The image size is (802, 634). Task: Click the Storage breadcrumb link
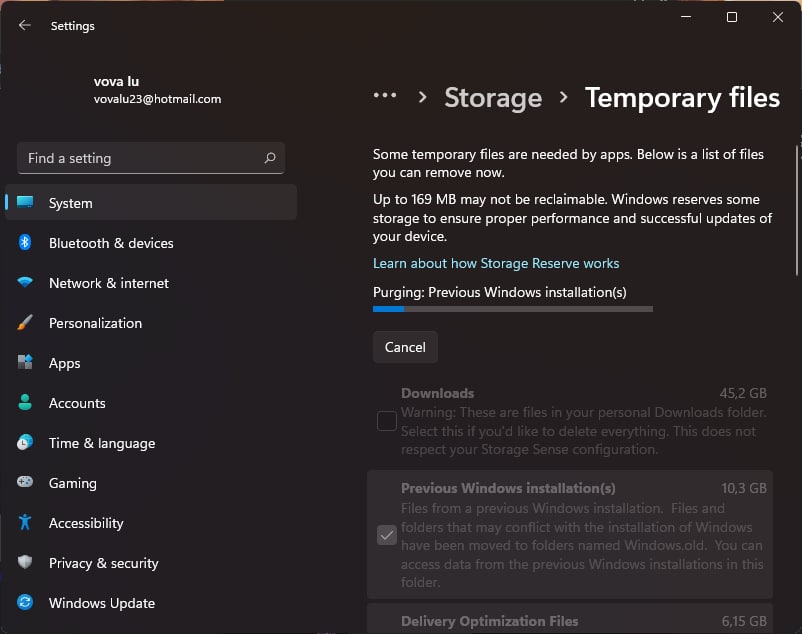tap(493, 98)
